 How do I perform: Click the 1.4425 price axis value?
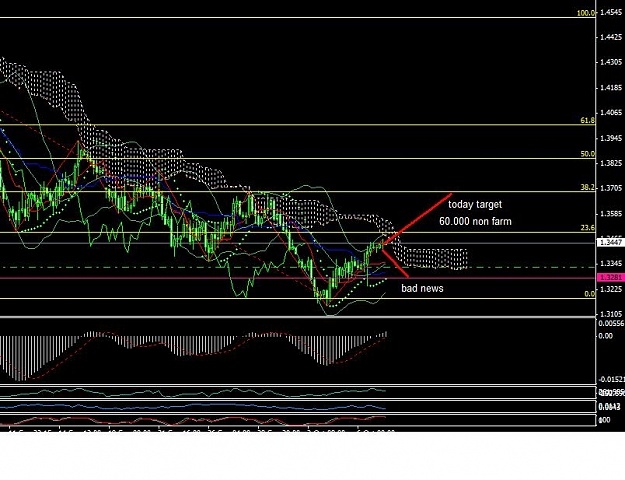tap(611, 37)
